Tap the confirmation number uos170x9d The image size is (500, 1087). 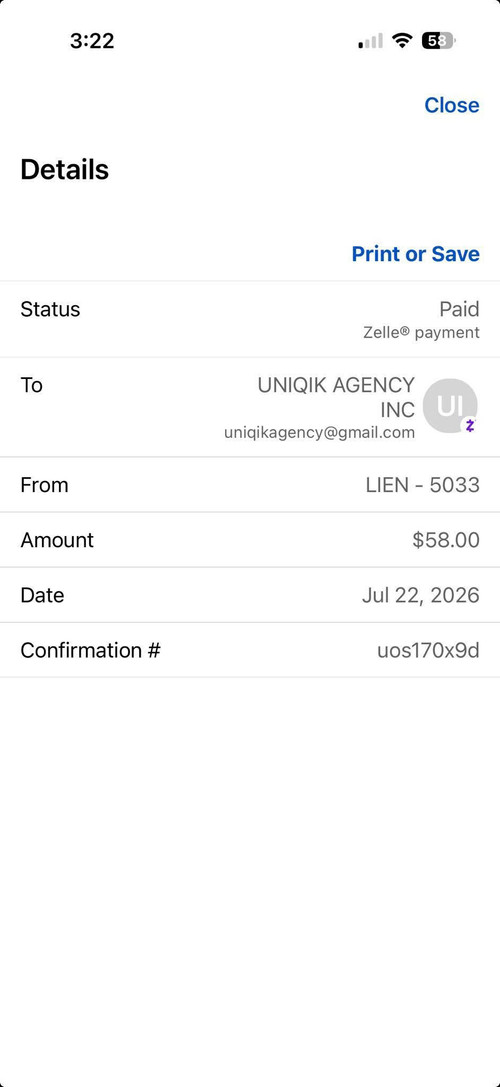pos(428,651)
